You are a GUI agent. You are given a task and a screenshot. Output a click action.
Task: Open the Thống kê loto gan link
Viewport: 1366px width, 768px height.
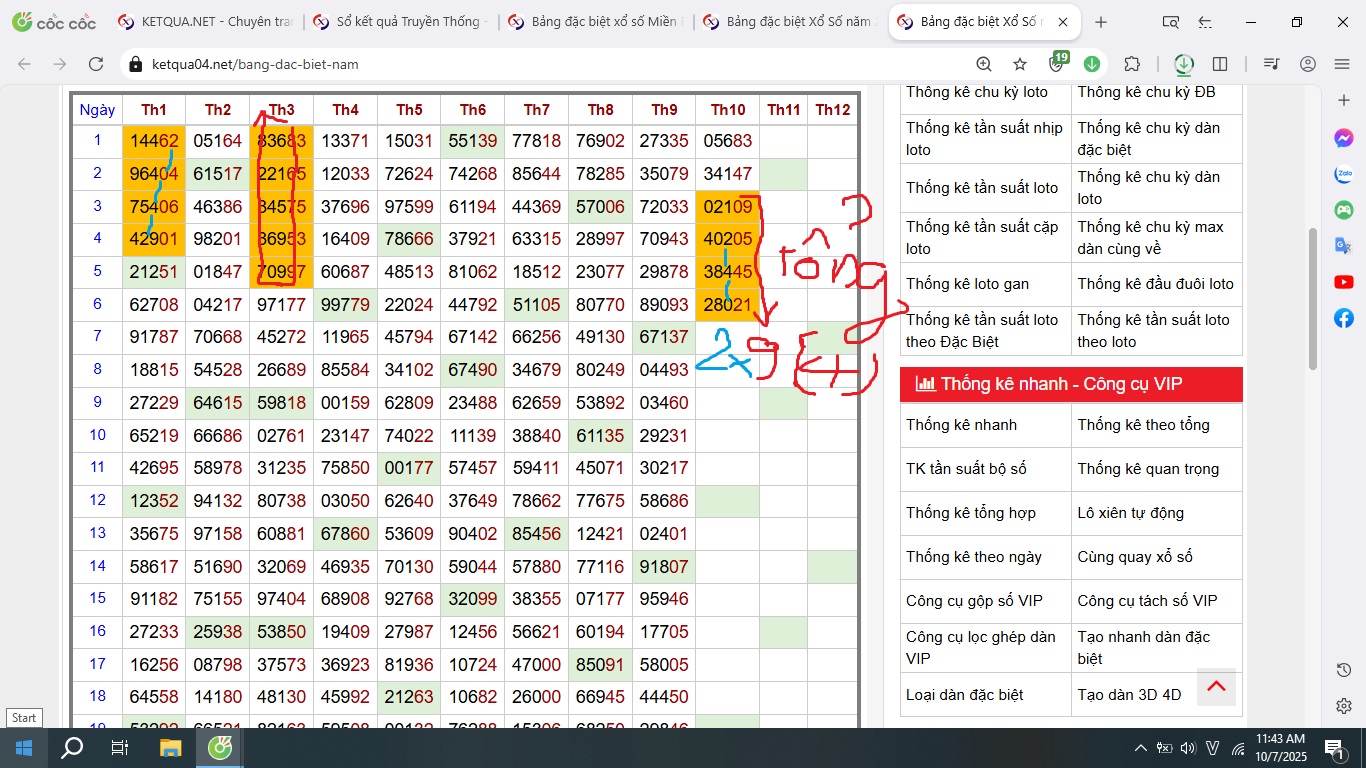coord(967,284)
